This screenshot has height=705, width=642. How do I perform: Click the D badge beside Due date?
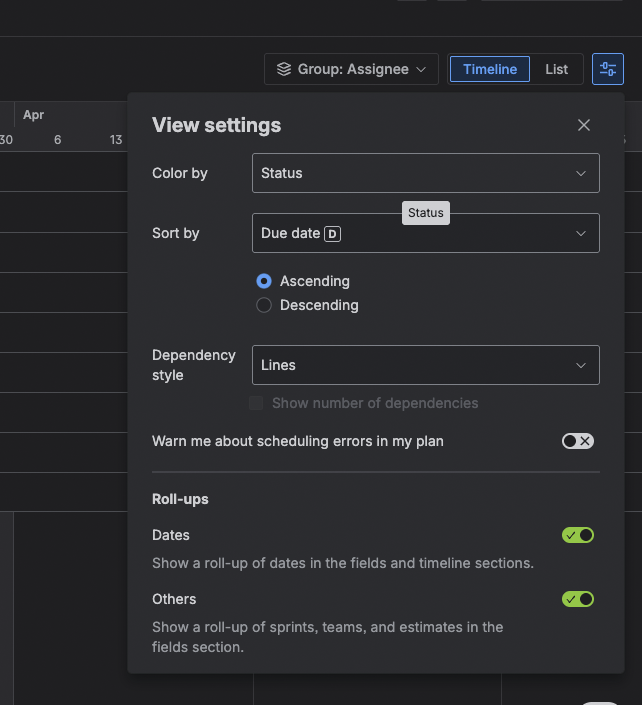coord(333,234)
